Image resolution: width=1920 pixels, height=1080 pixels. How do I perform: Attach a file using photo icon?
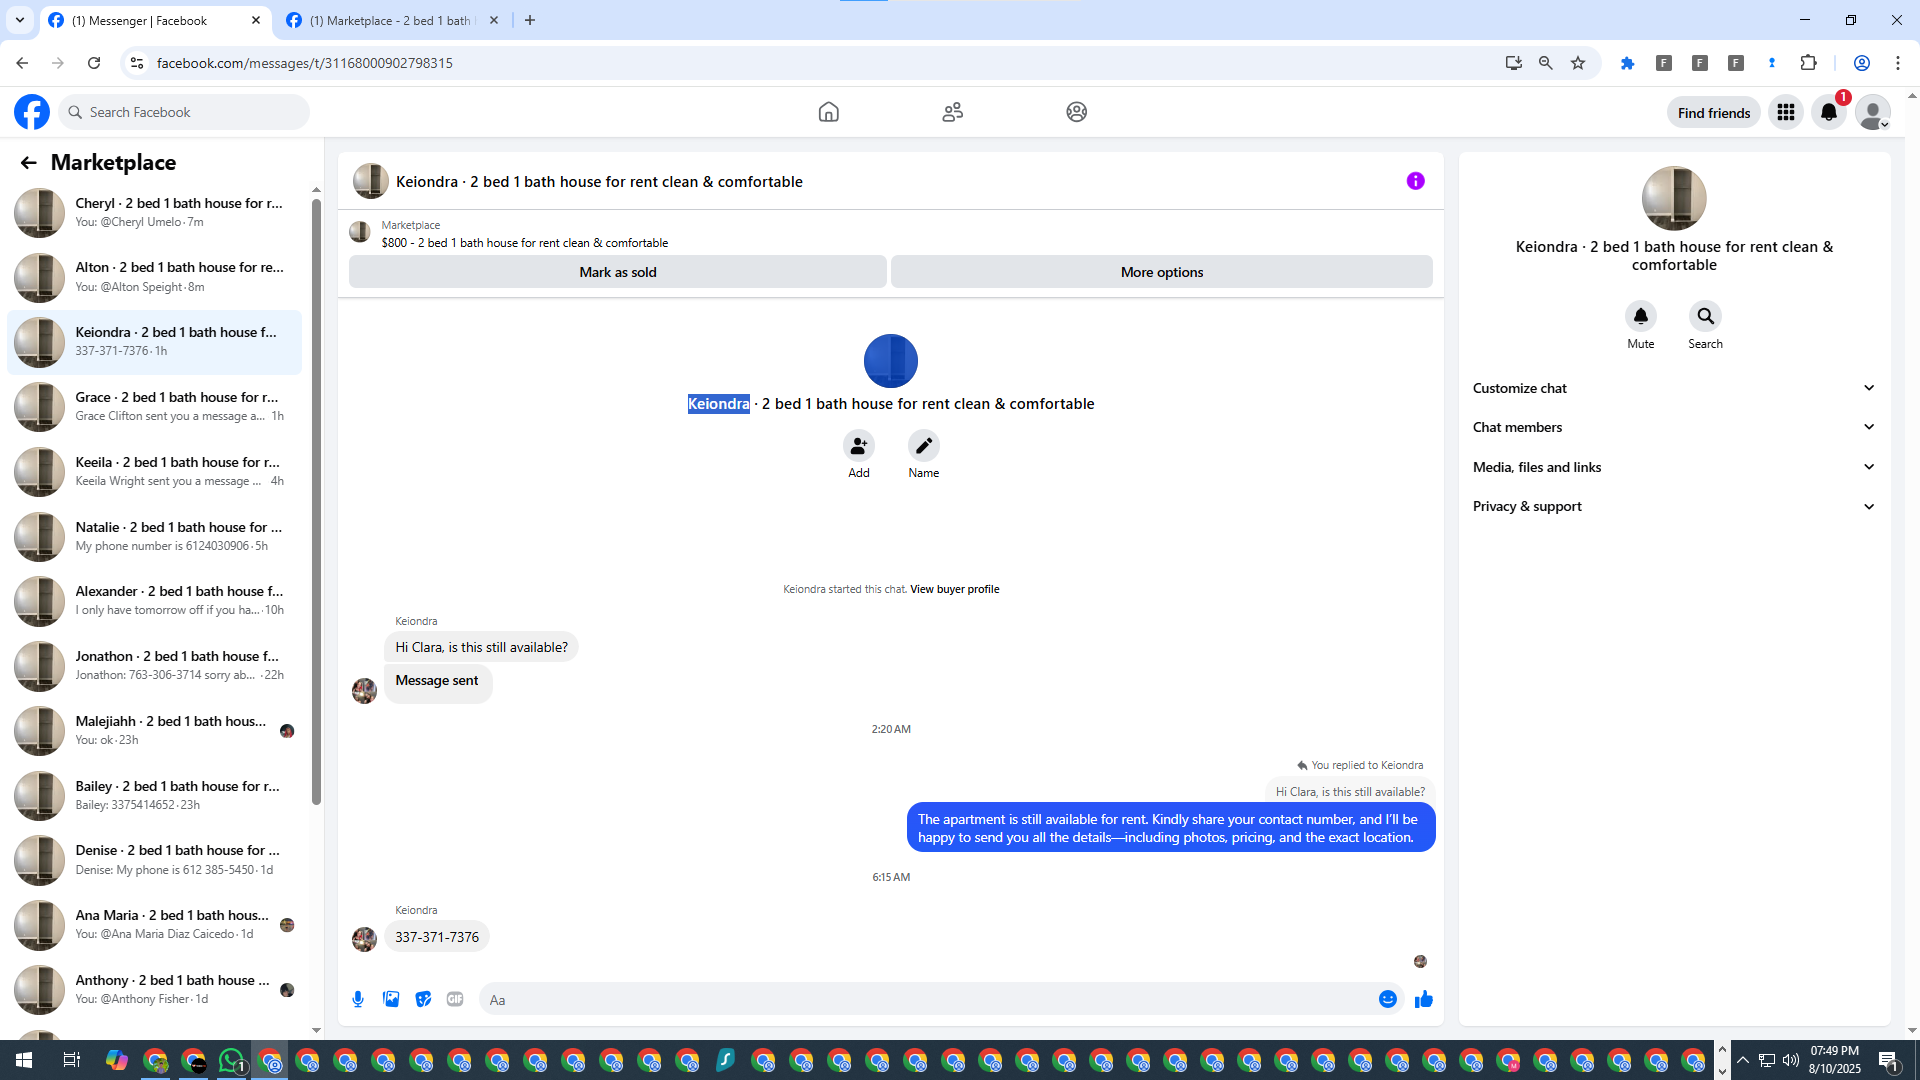[x=391, y=999]
